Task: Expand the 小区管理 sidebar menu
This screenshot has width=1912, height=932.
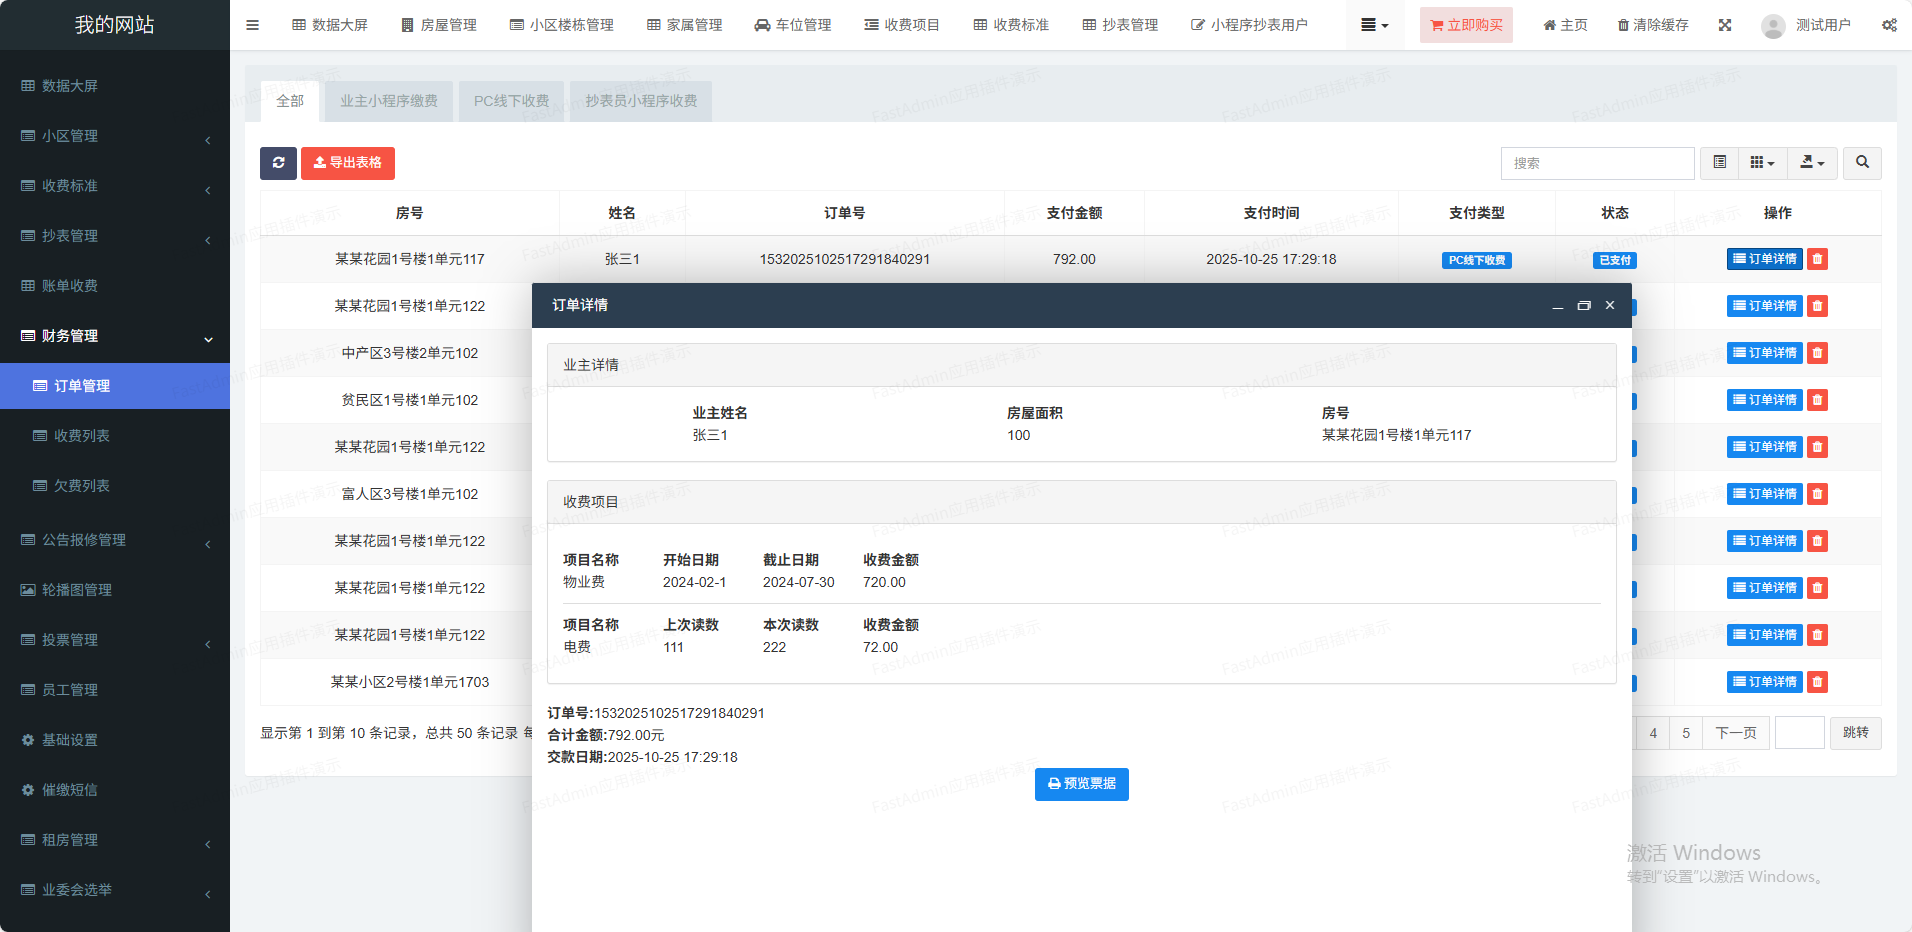Action: tap(115, 136)
